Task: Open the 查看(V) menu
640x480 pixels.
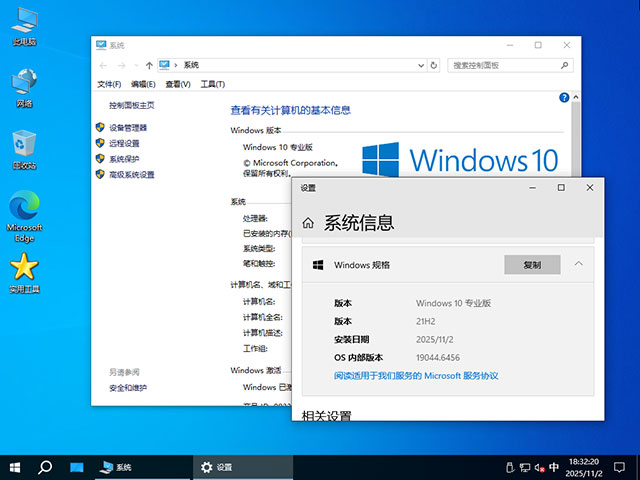Action: click(178, 84)
